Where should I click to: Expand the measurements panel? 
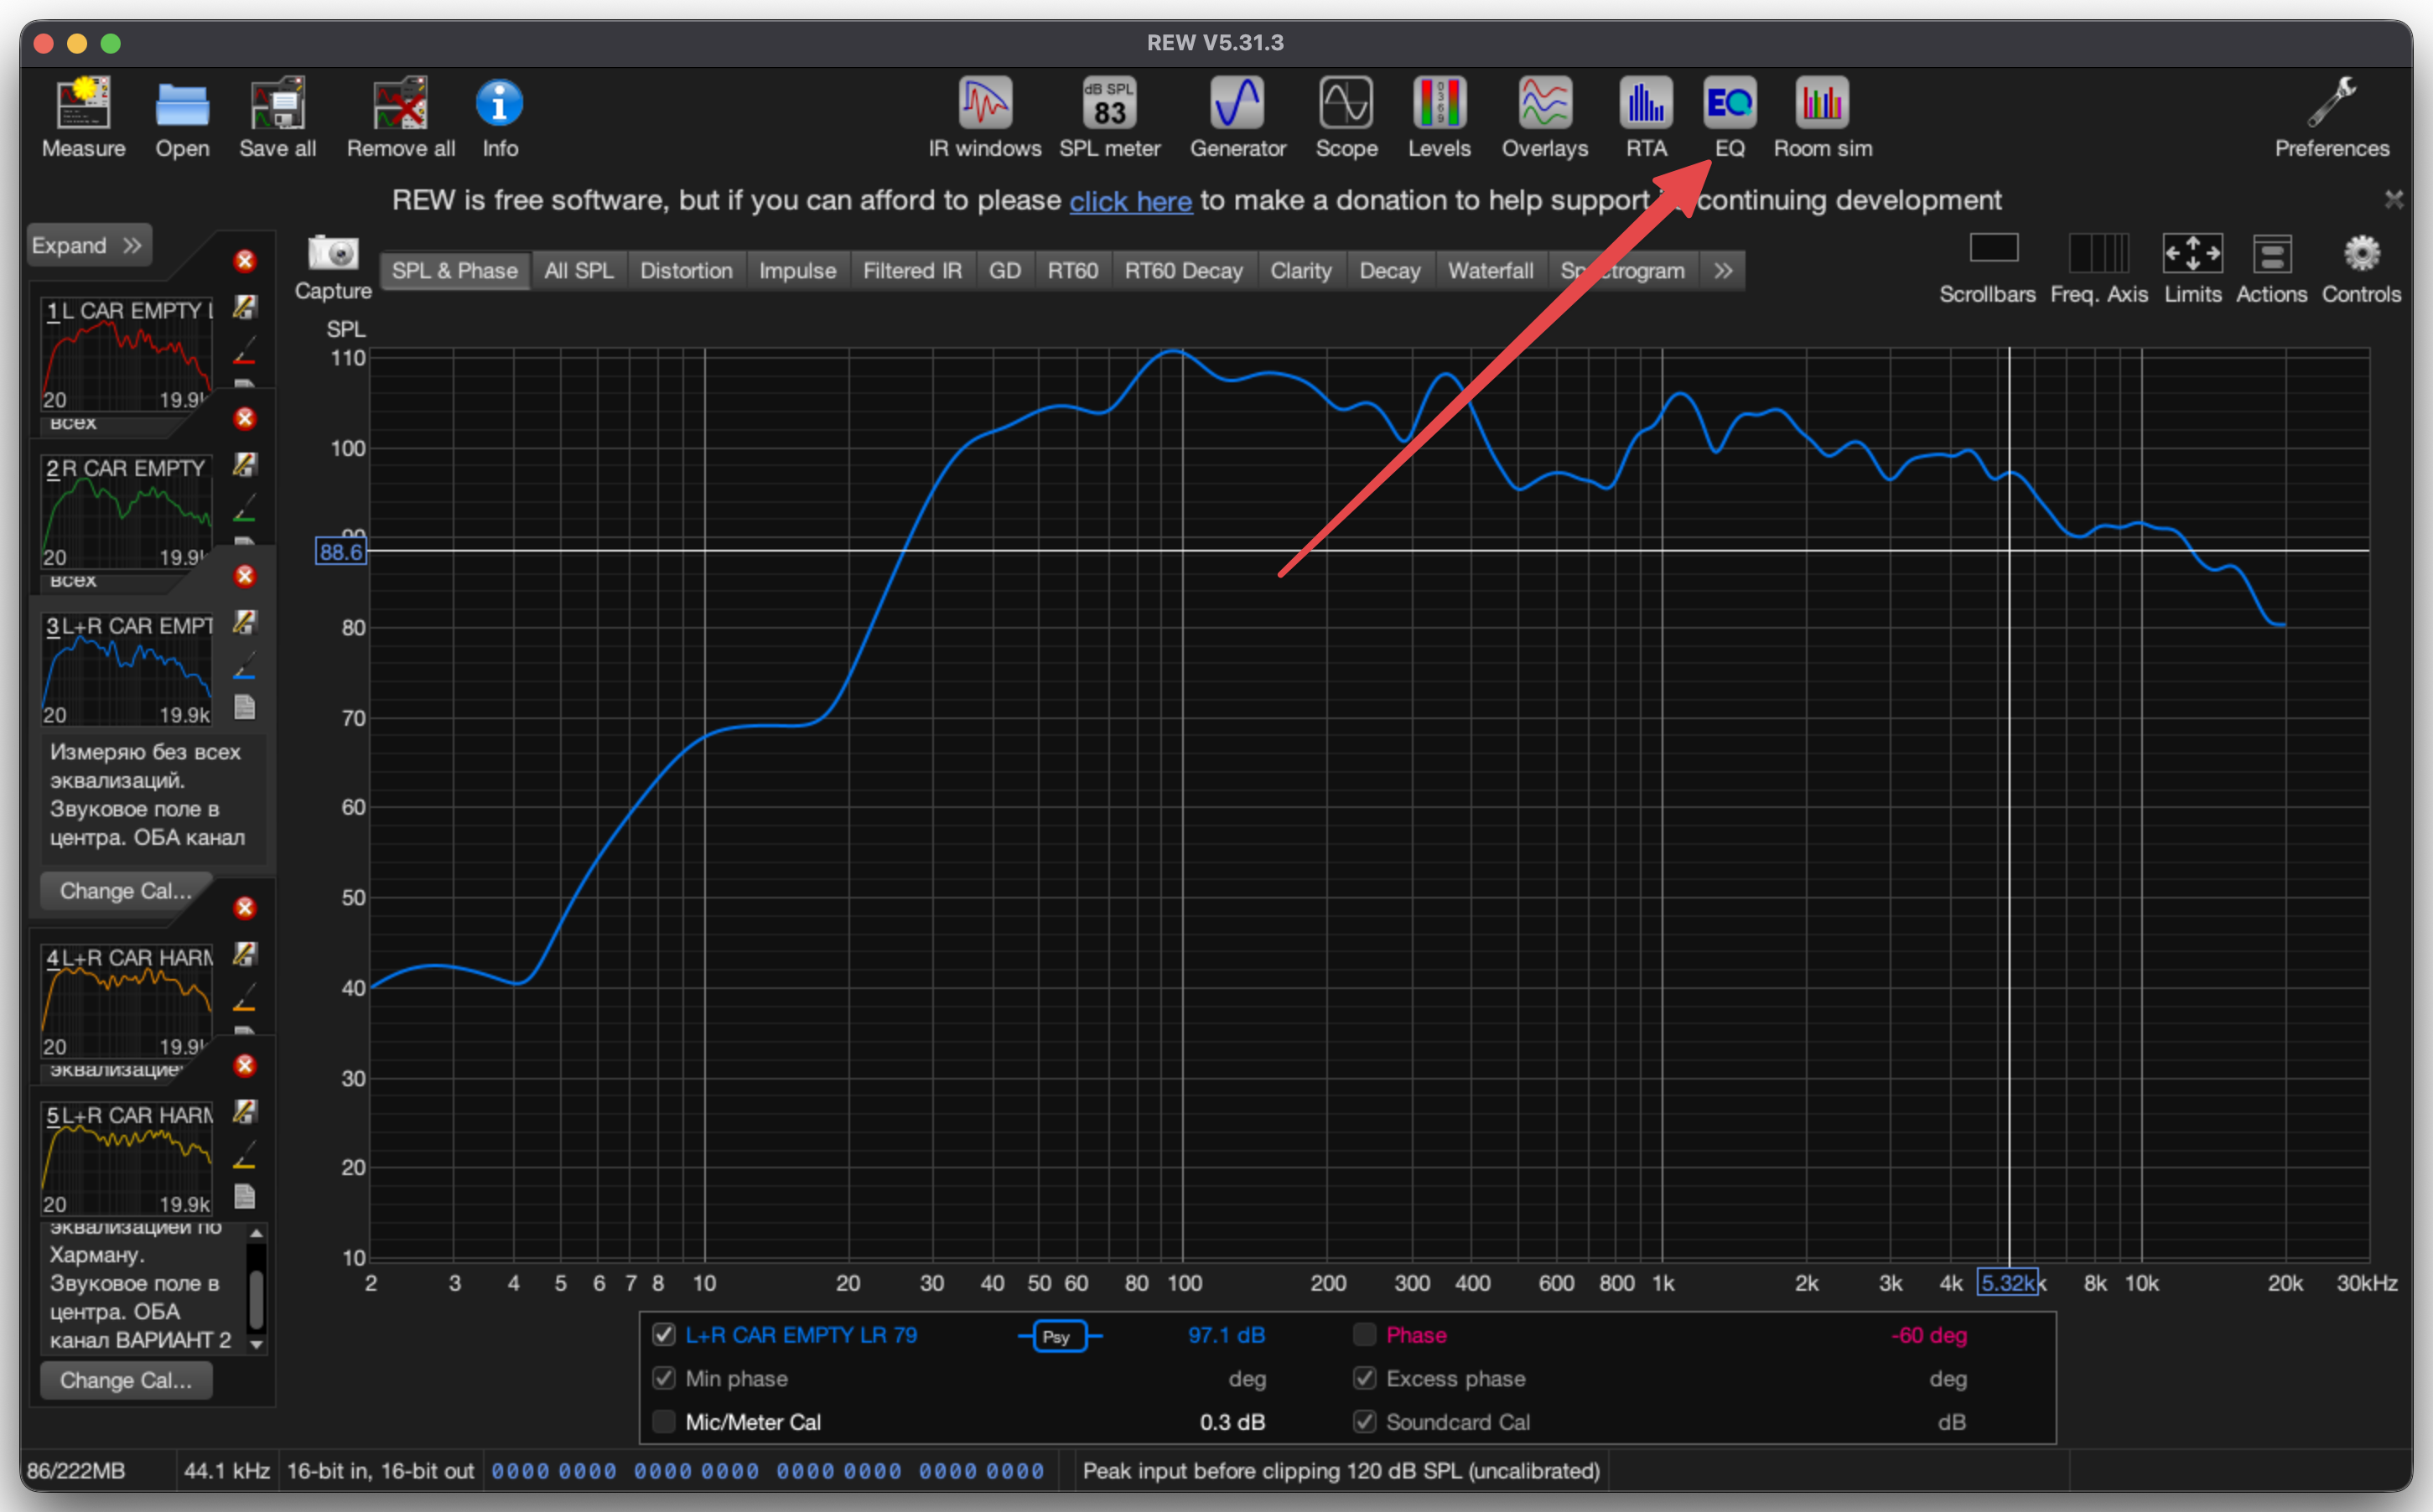[x=88, y=245]
